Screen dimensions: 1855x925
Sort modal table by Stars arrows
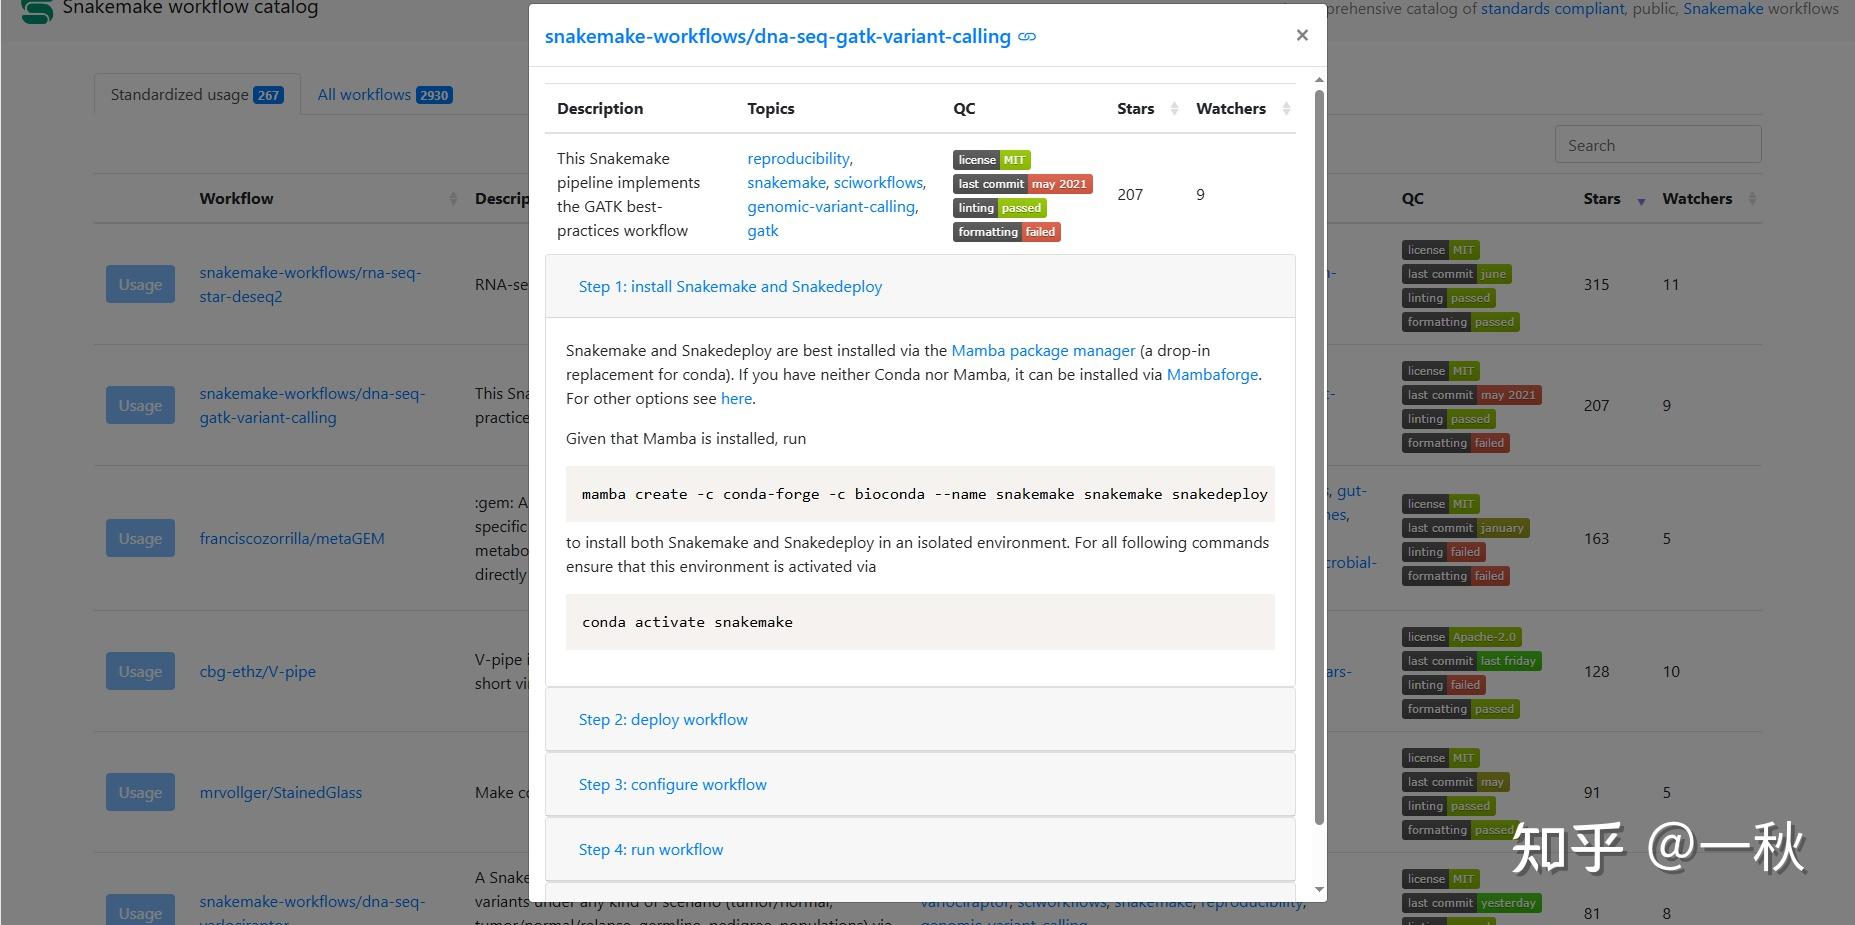1174,108
